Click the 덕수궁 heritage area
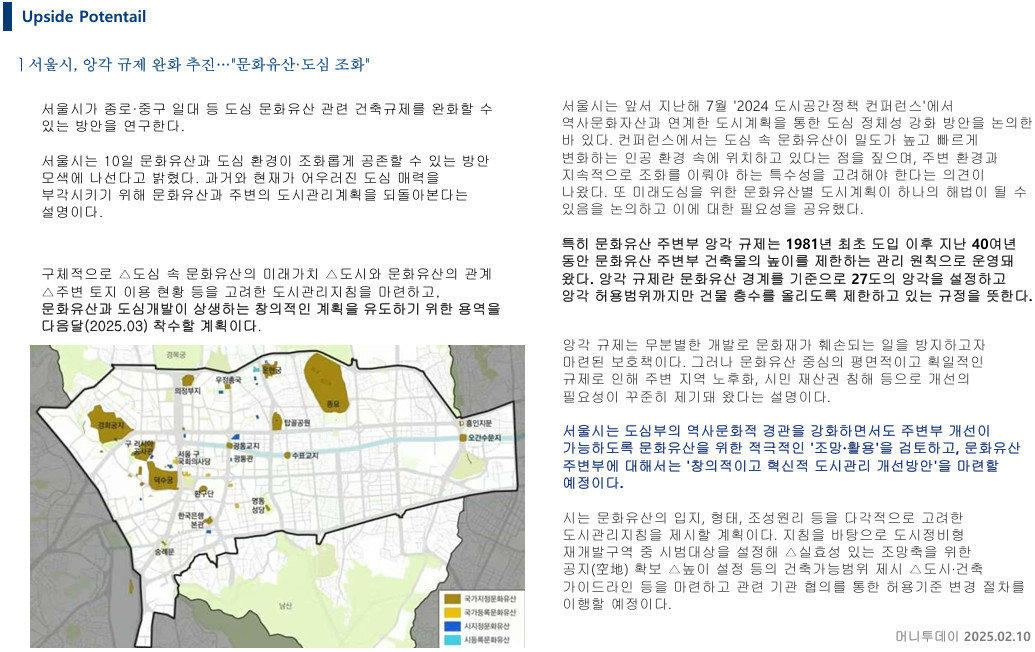Viewport: 1035px width, 652px height. (162, 478)
